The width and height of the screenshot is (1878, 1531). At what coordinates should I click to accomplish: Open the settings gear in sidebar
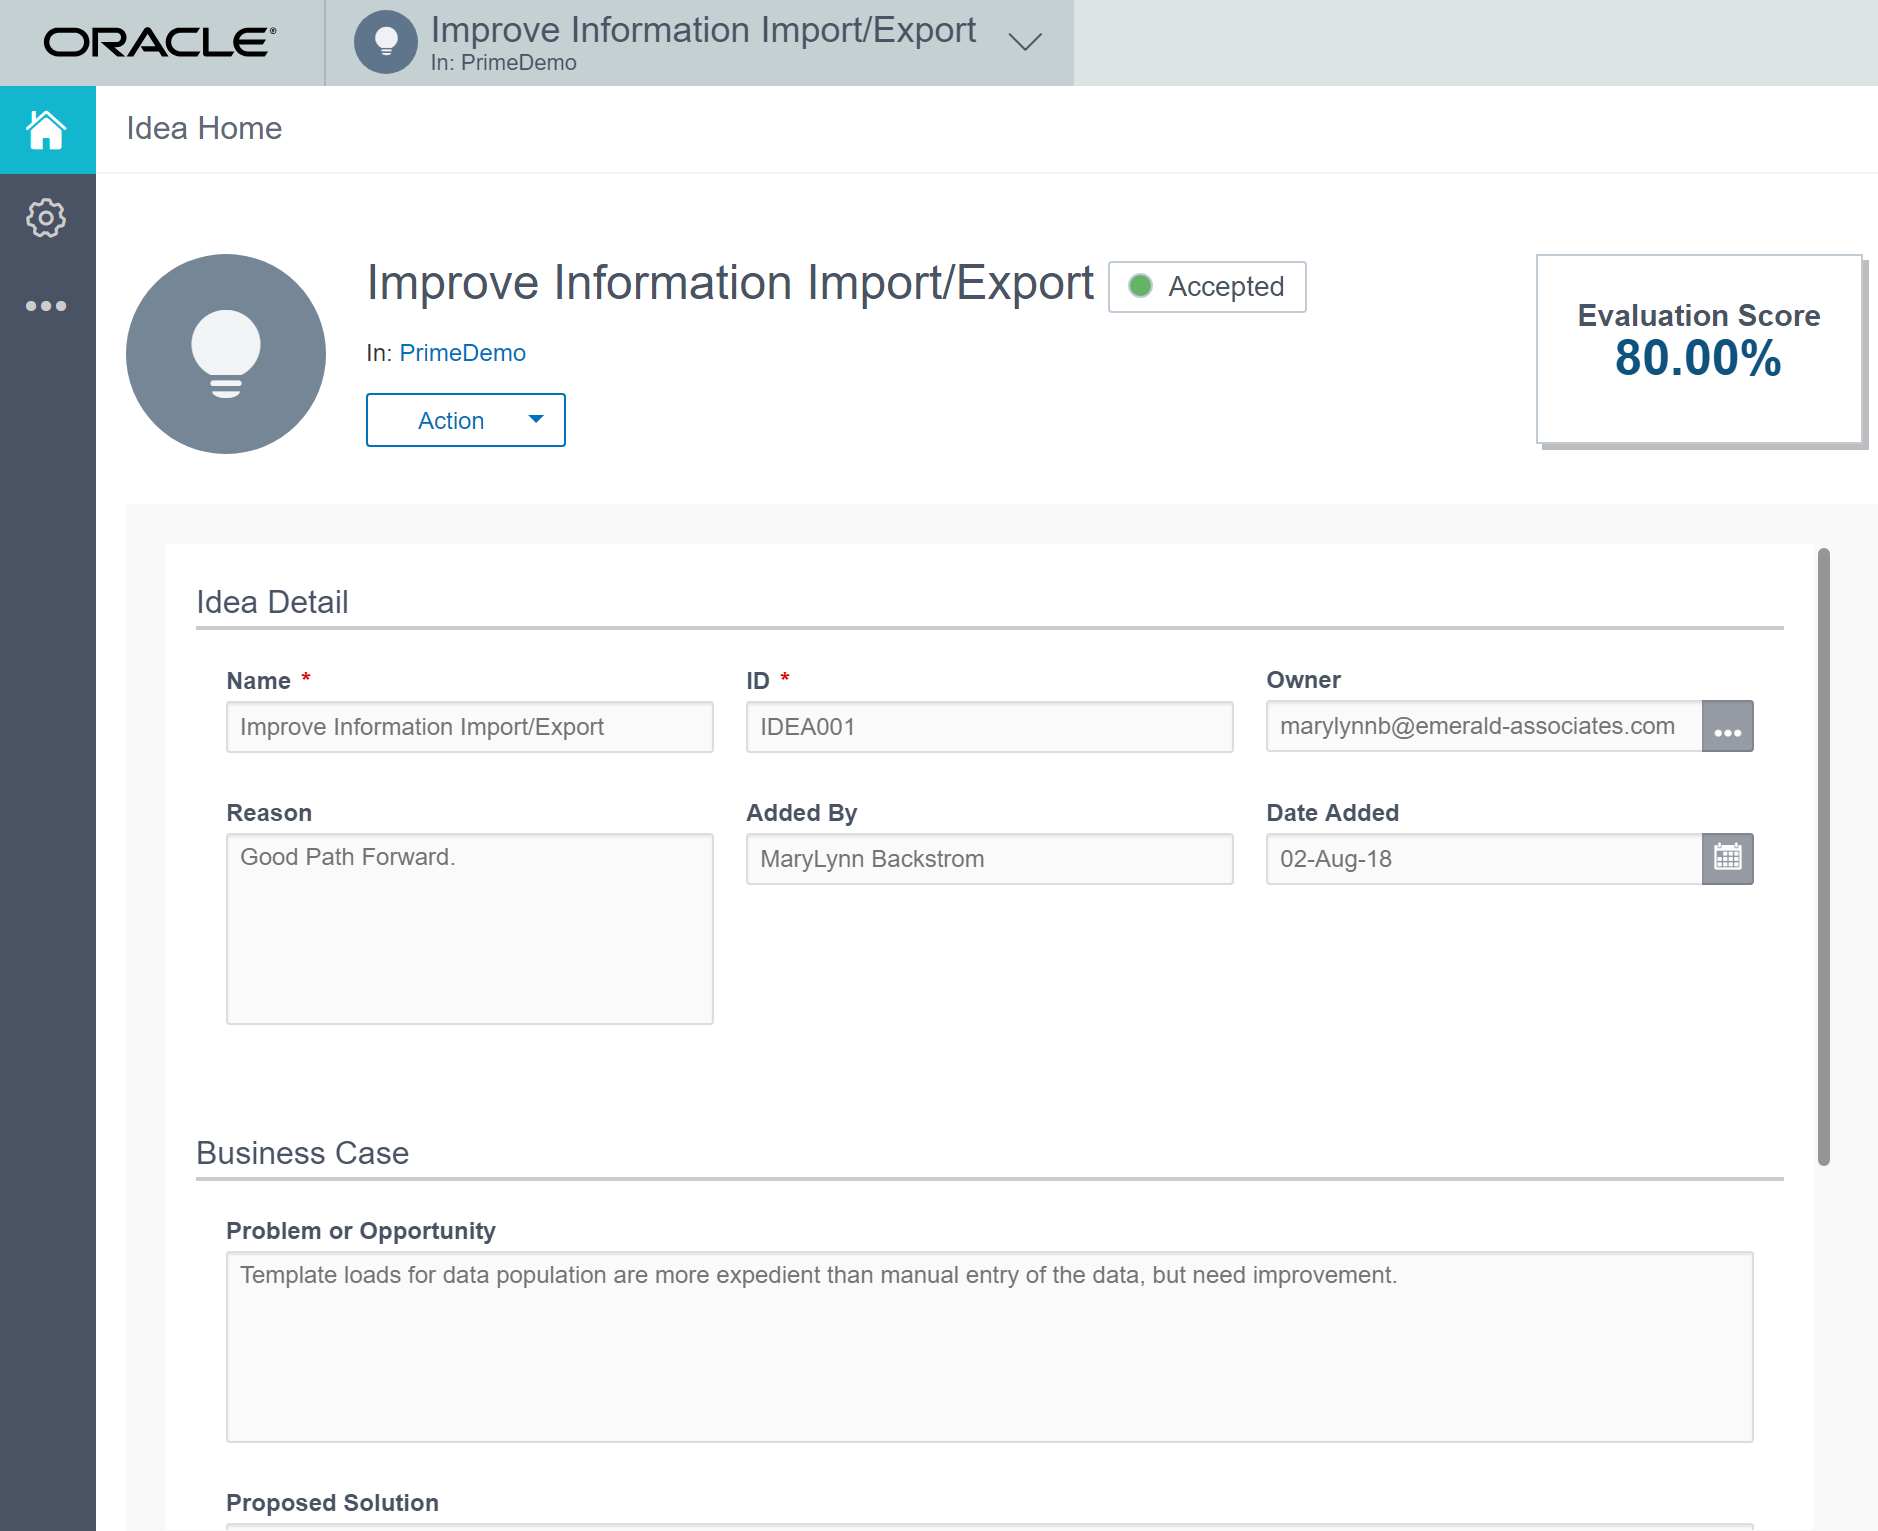pos(46,218)
